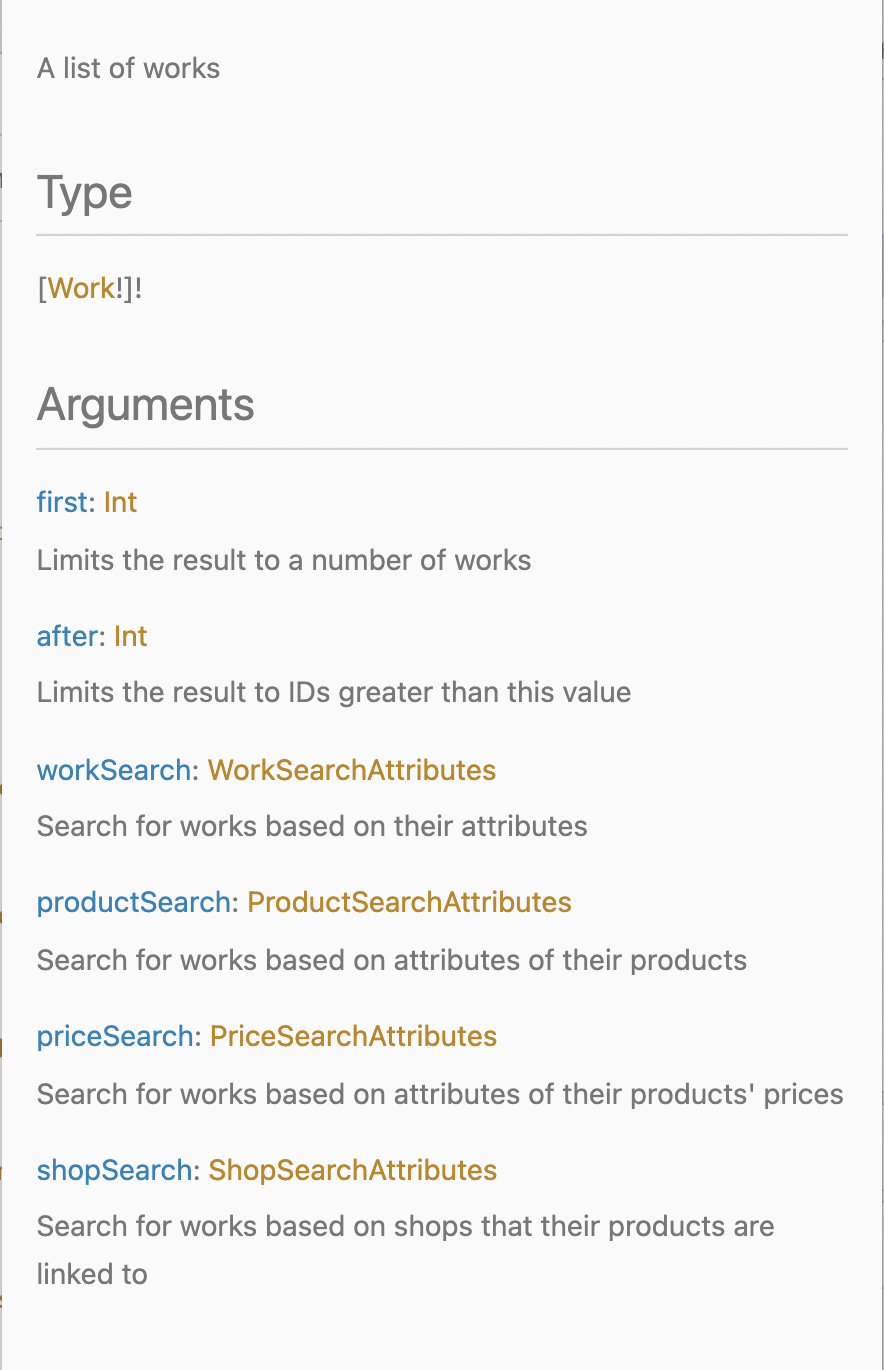This screenshot has width=884, height=1370.
Task: Open WorkSearchAttributes type definition
Action: (x=351, y=770)
